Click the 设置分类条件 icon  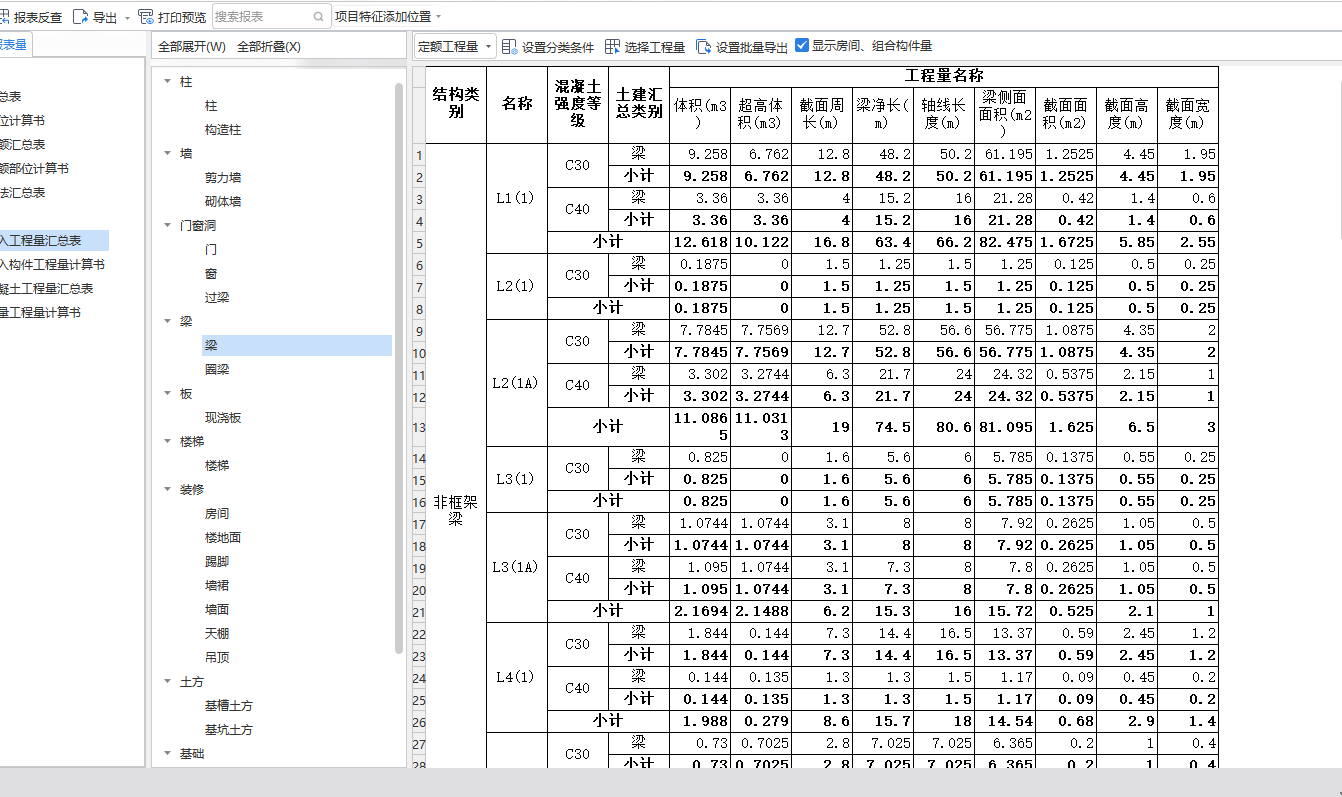(509, 47)
